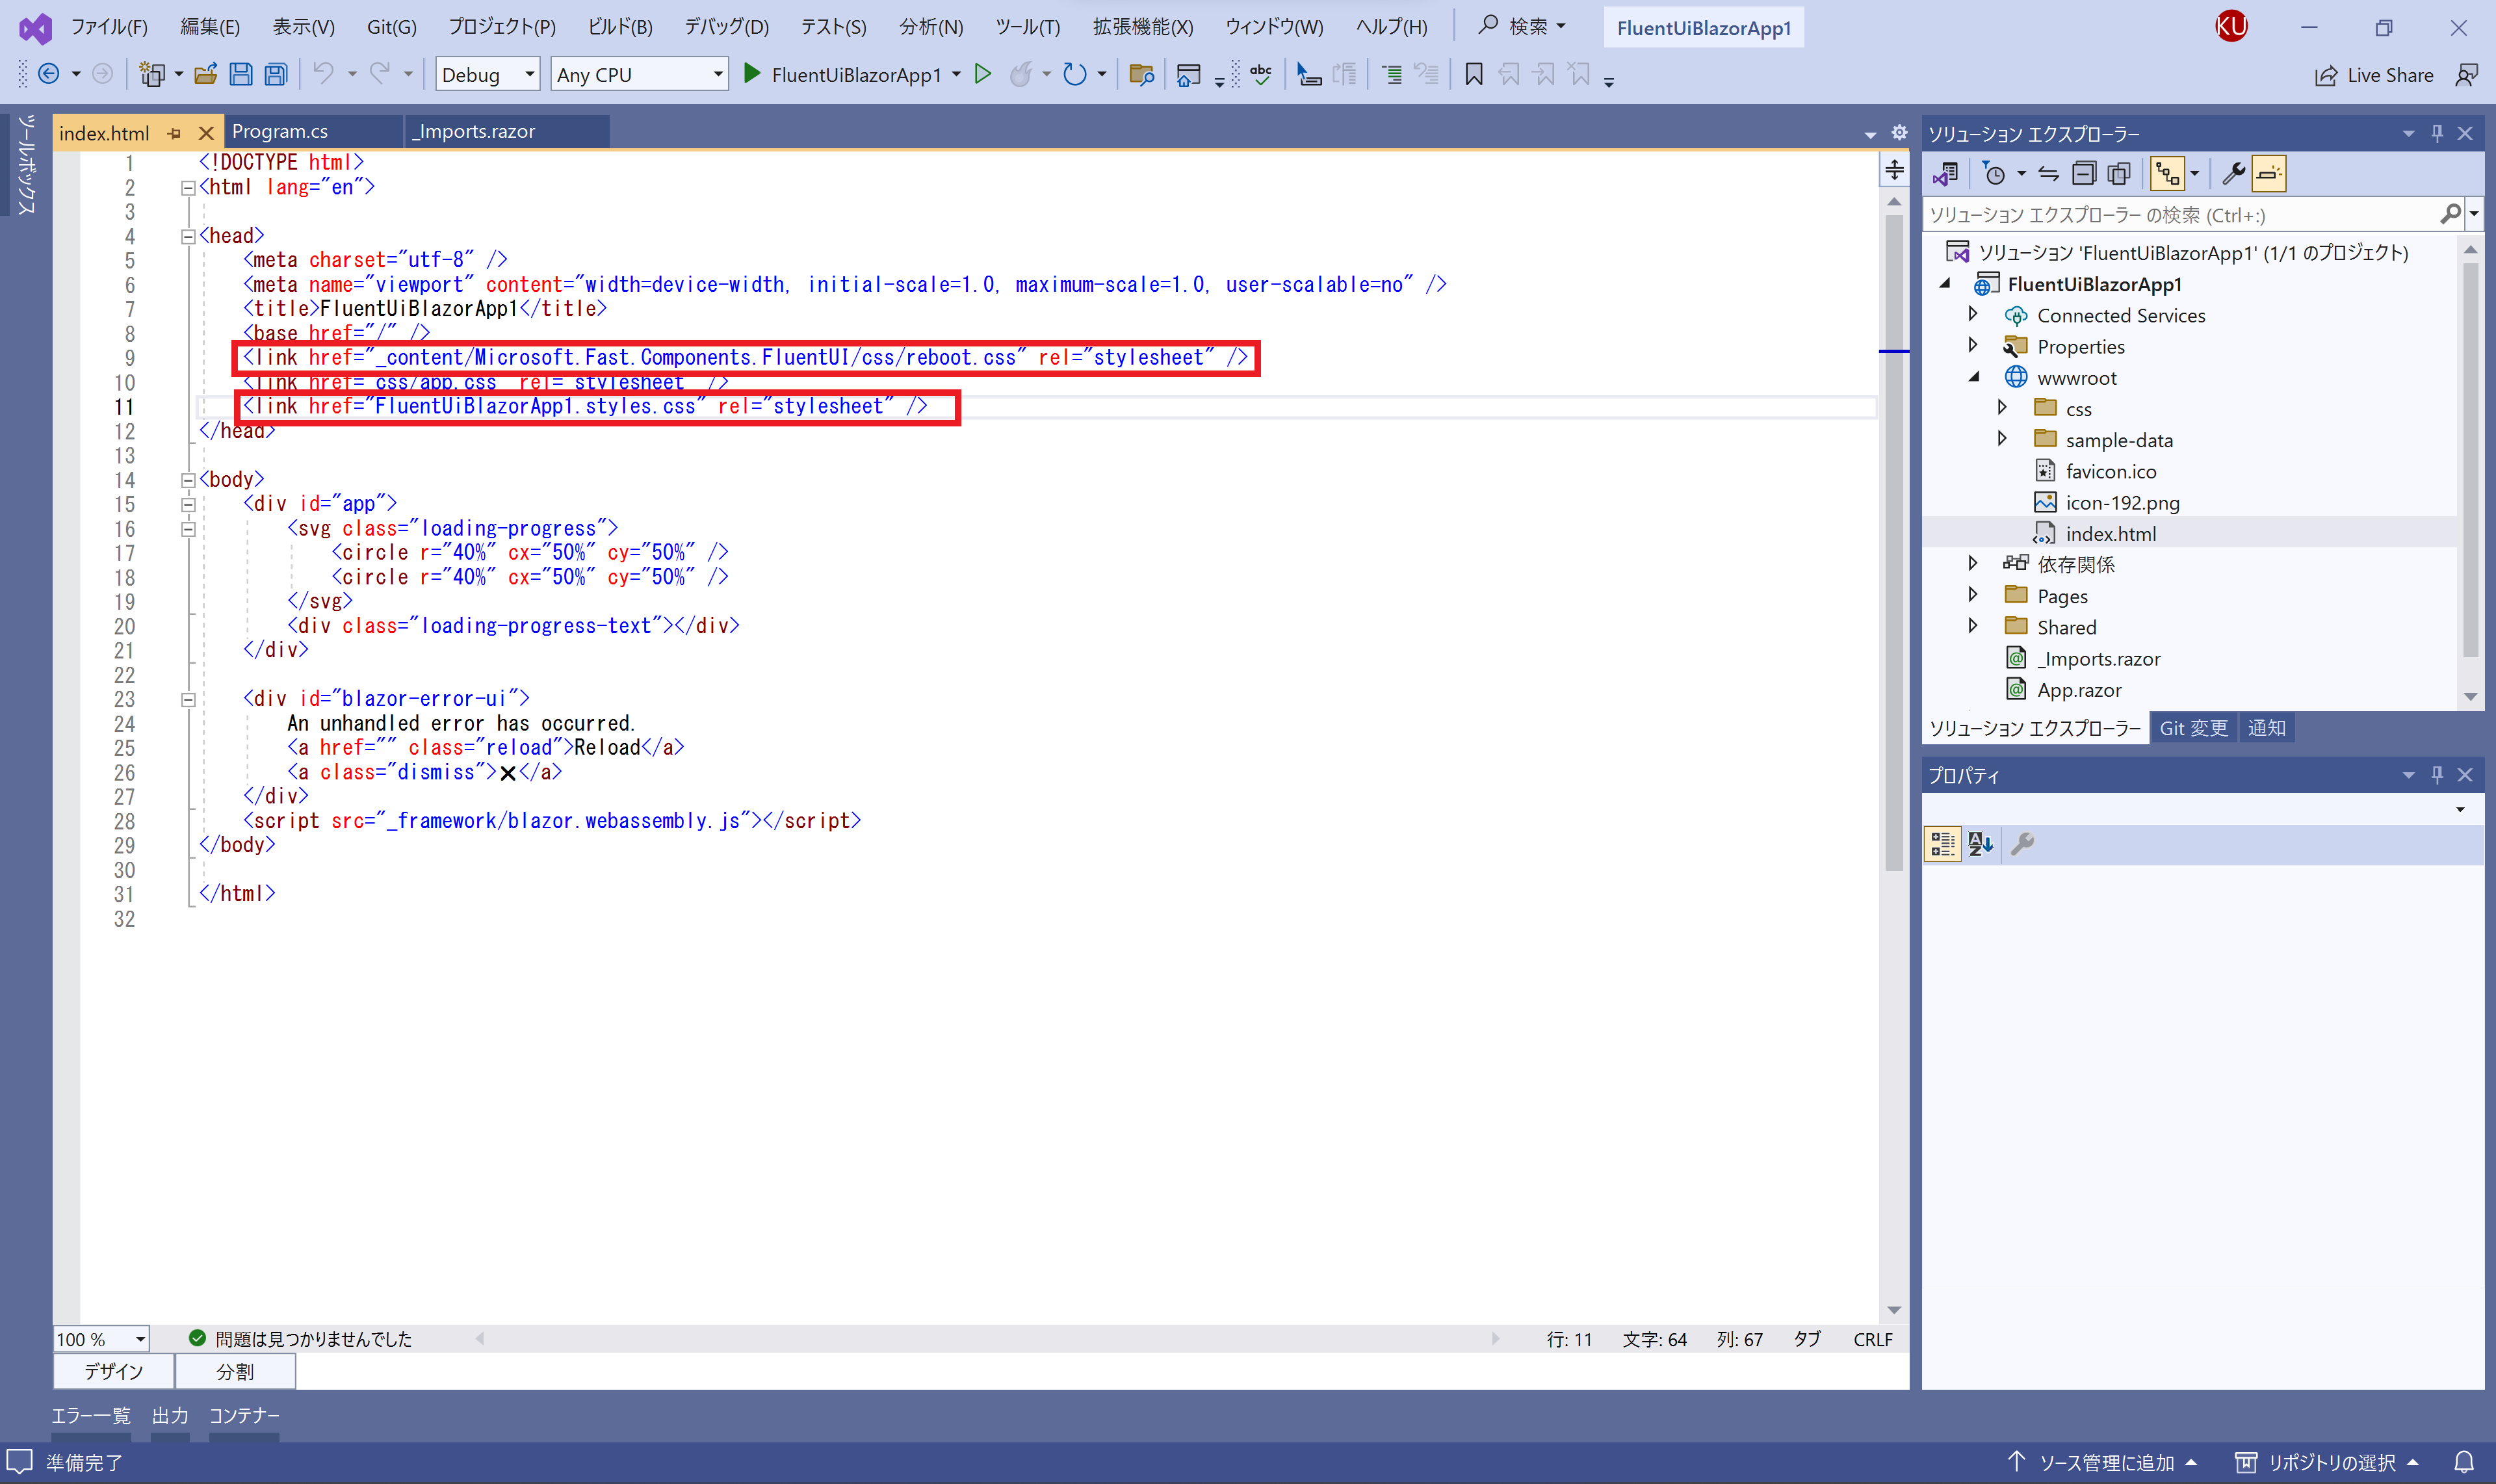Toggle auto-hide pin on Properties panel
The width and height of the screenshot is (2496, 1484).
(2437, 775)
